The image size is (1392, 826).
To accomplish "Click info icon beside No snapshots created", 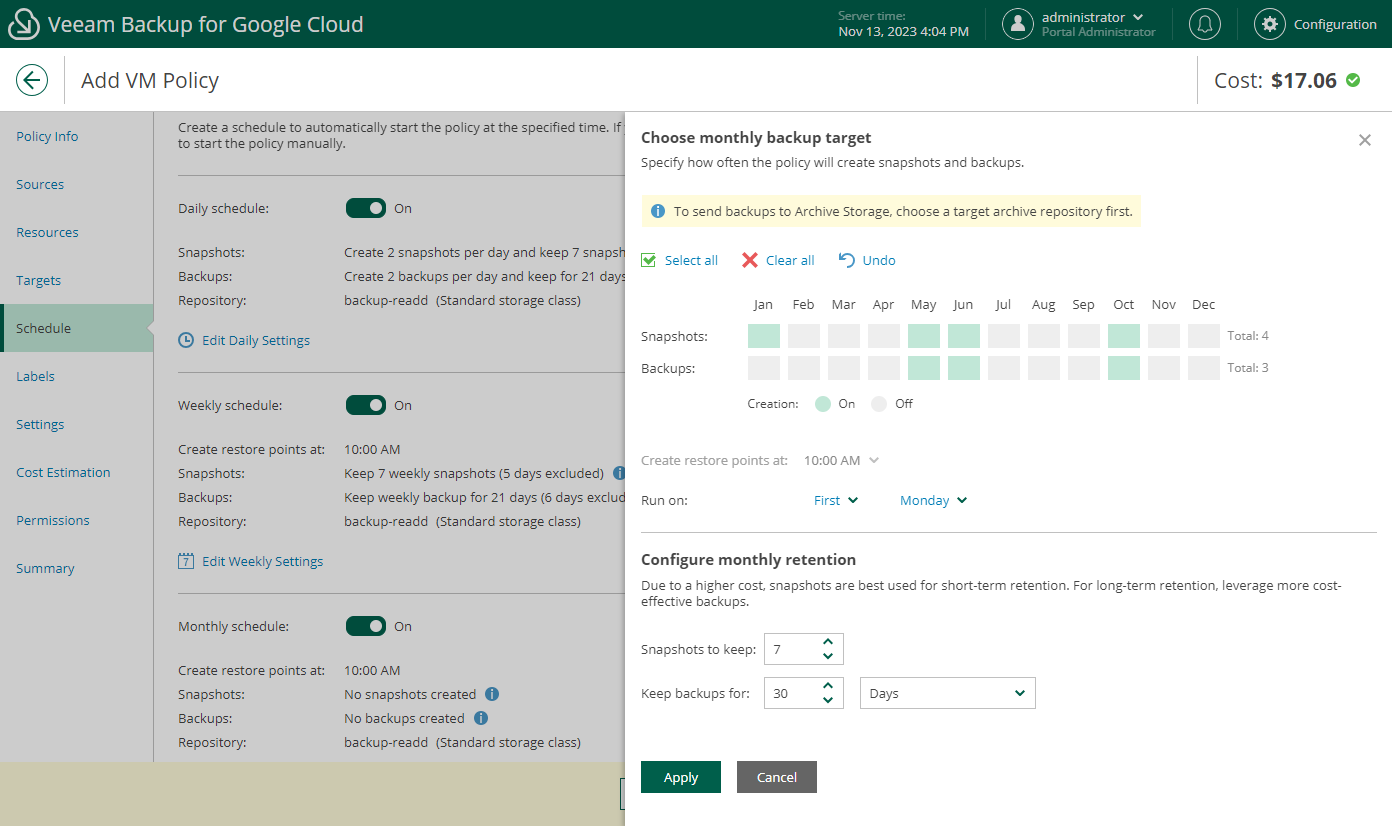I will point(492,694).
